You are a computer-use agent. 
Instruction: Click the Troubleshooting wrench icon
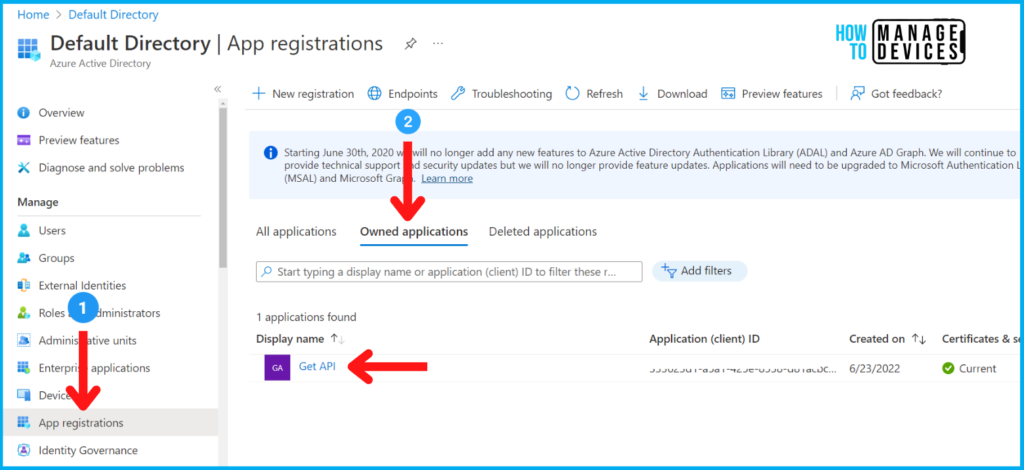click(458, 93)
